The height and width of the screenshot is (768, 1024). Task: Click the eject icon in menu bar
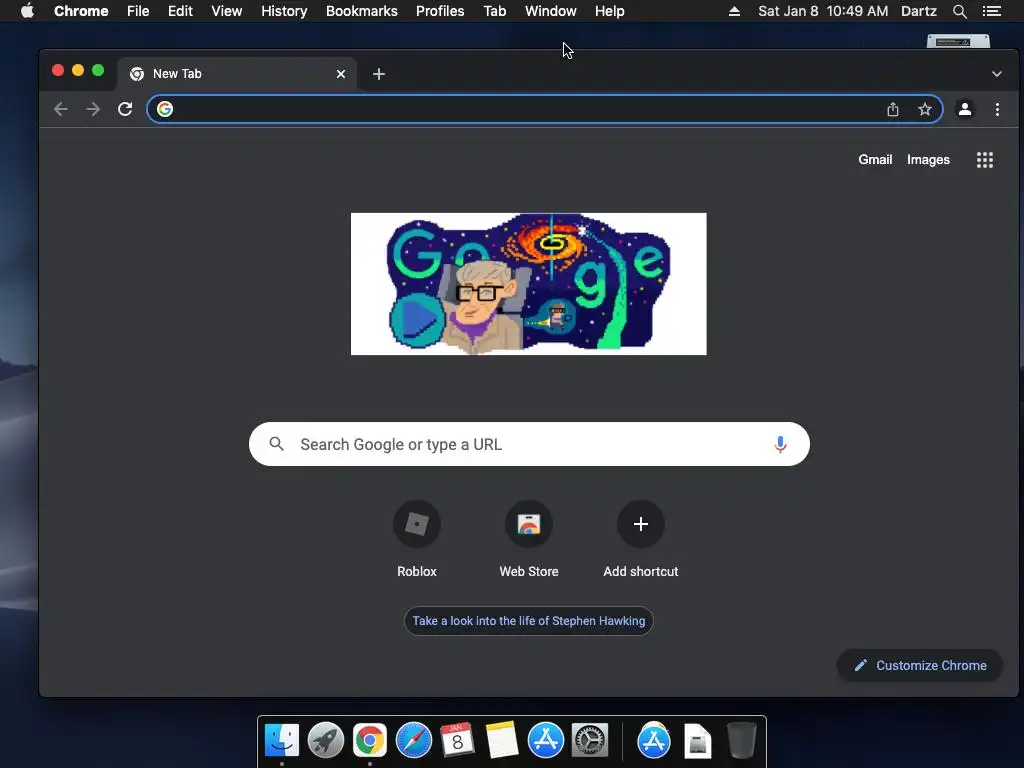pos(734,11)
